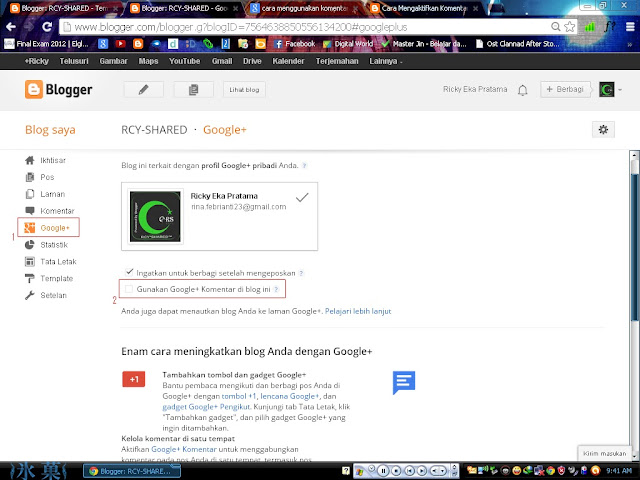Open the settings gear button

click(x=603, y=130)
